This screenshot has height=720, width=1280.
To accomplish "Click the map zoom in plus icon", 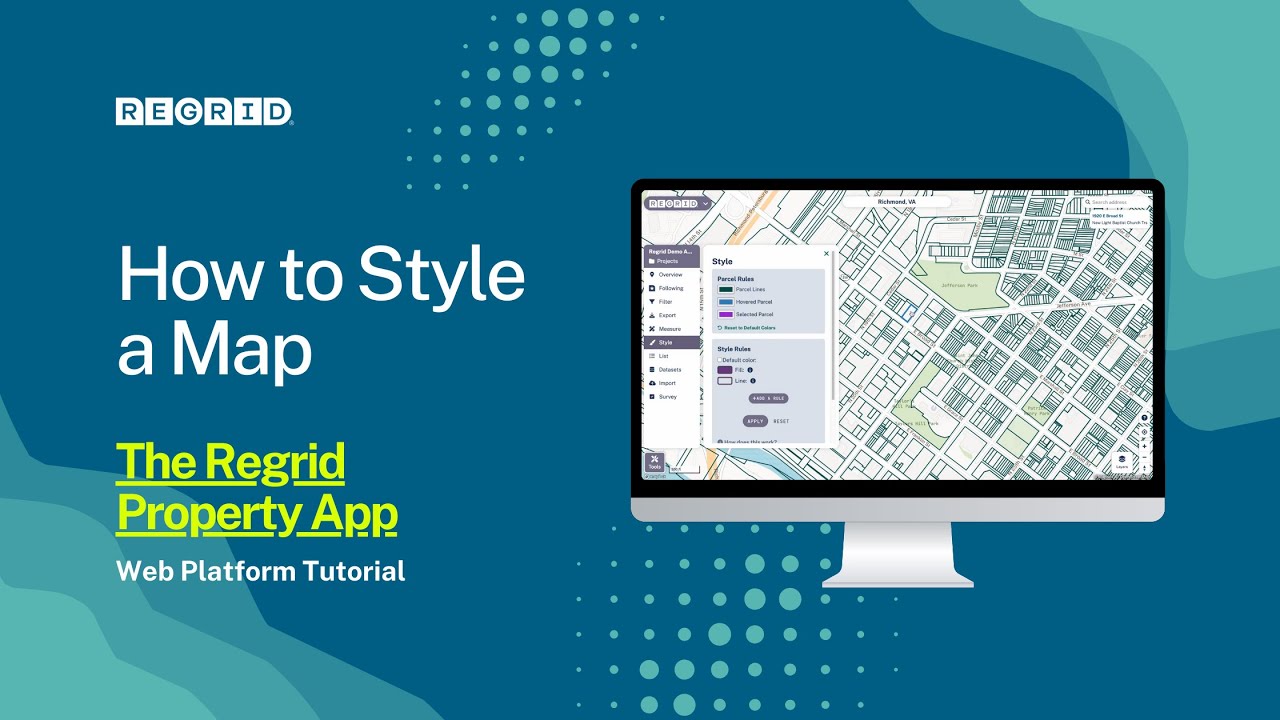I will tap(1144, 446).
